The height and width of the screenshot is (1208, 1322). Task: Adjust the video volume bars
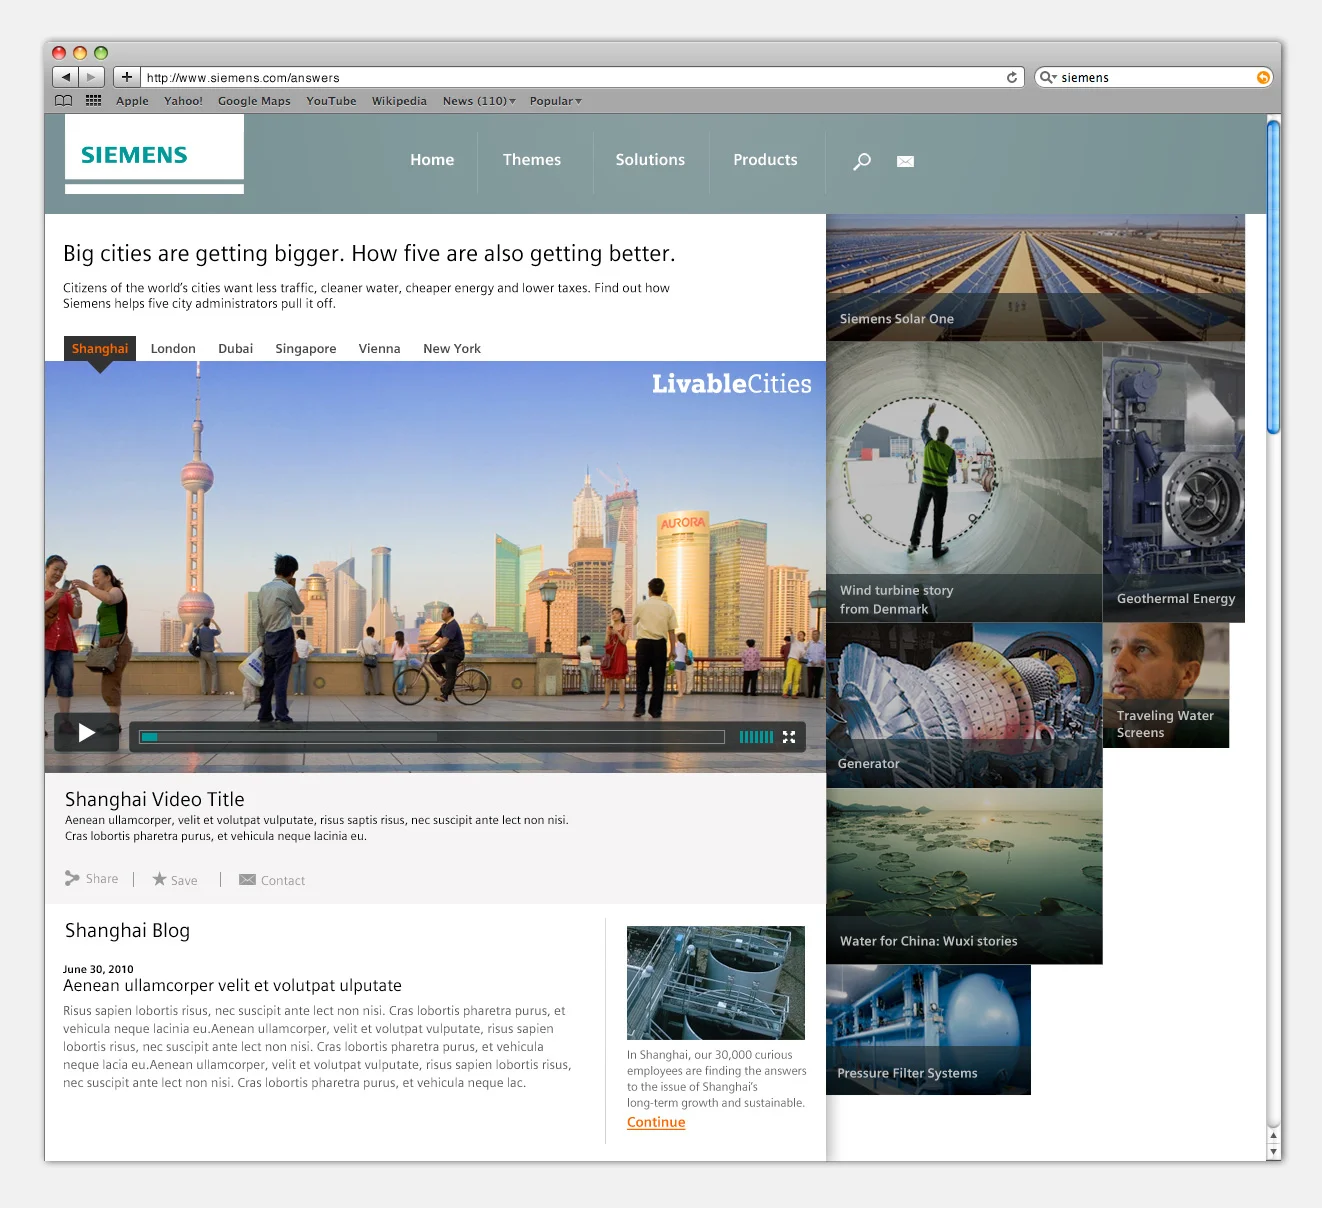pos(756,737)
